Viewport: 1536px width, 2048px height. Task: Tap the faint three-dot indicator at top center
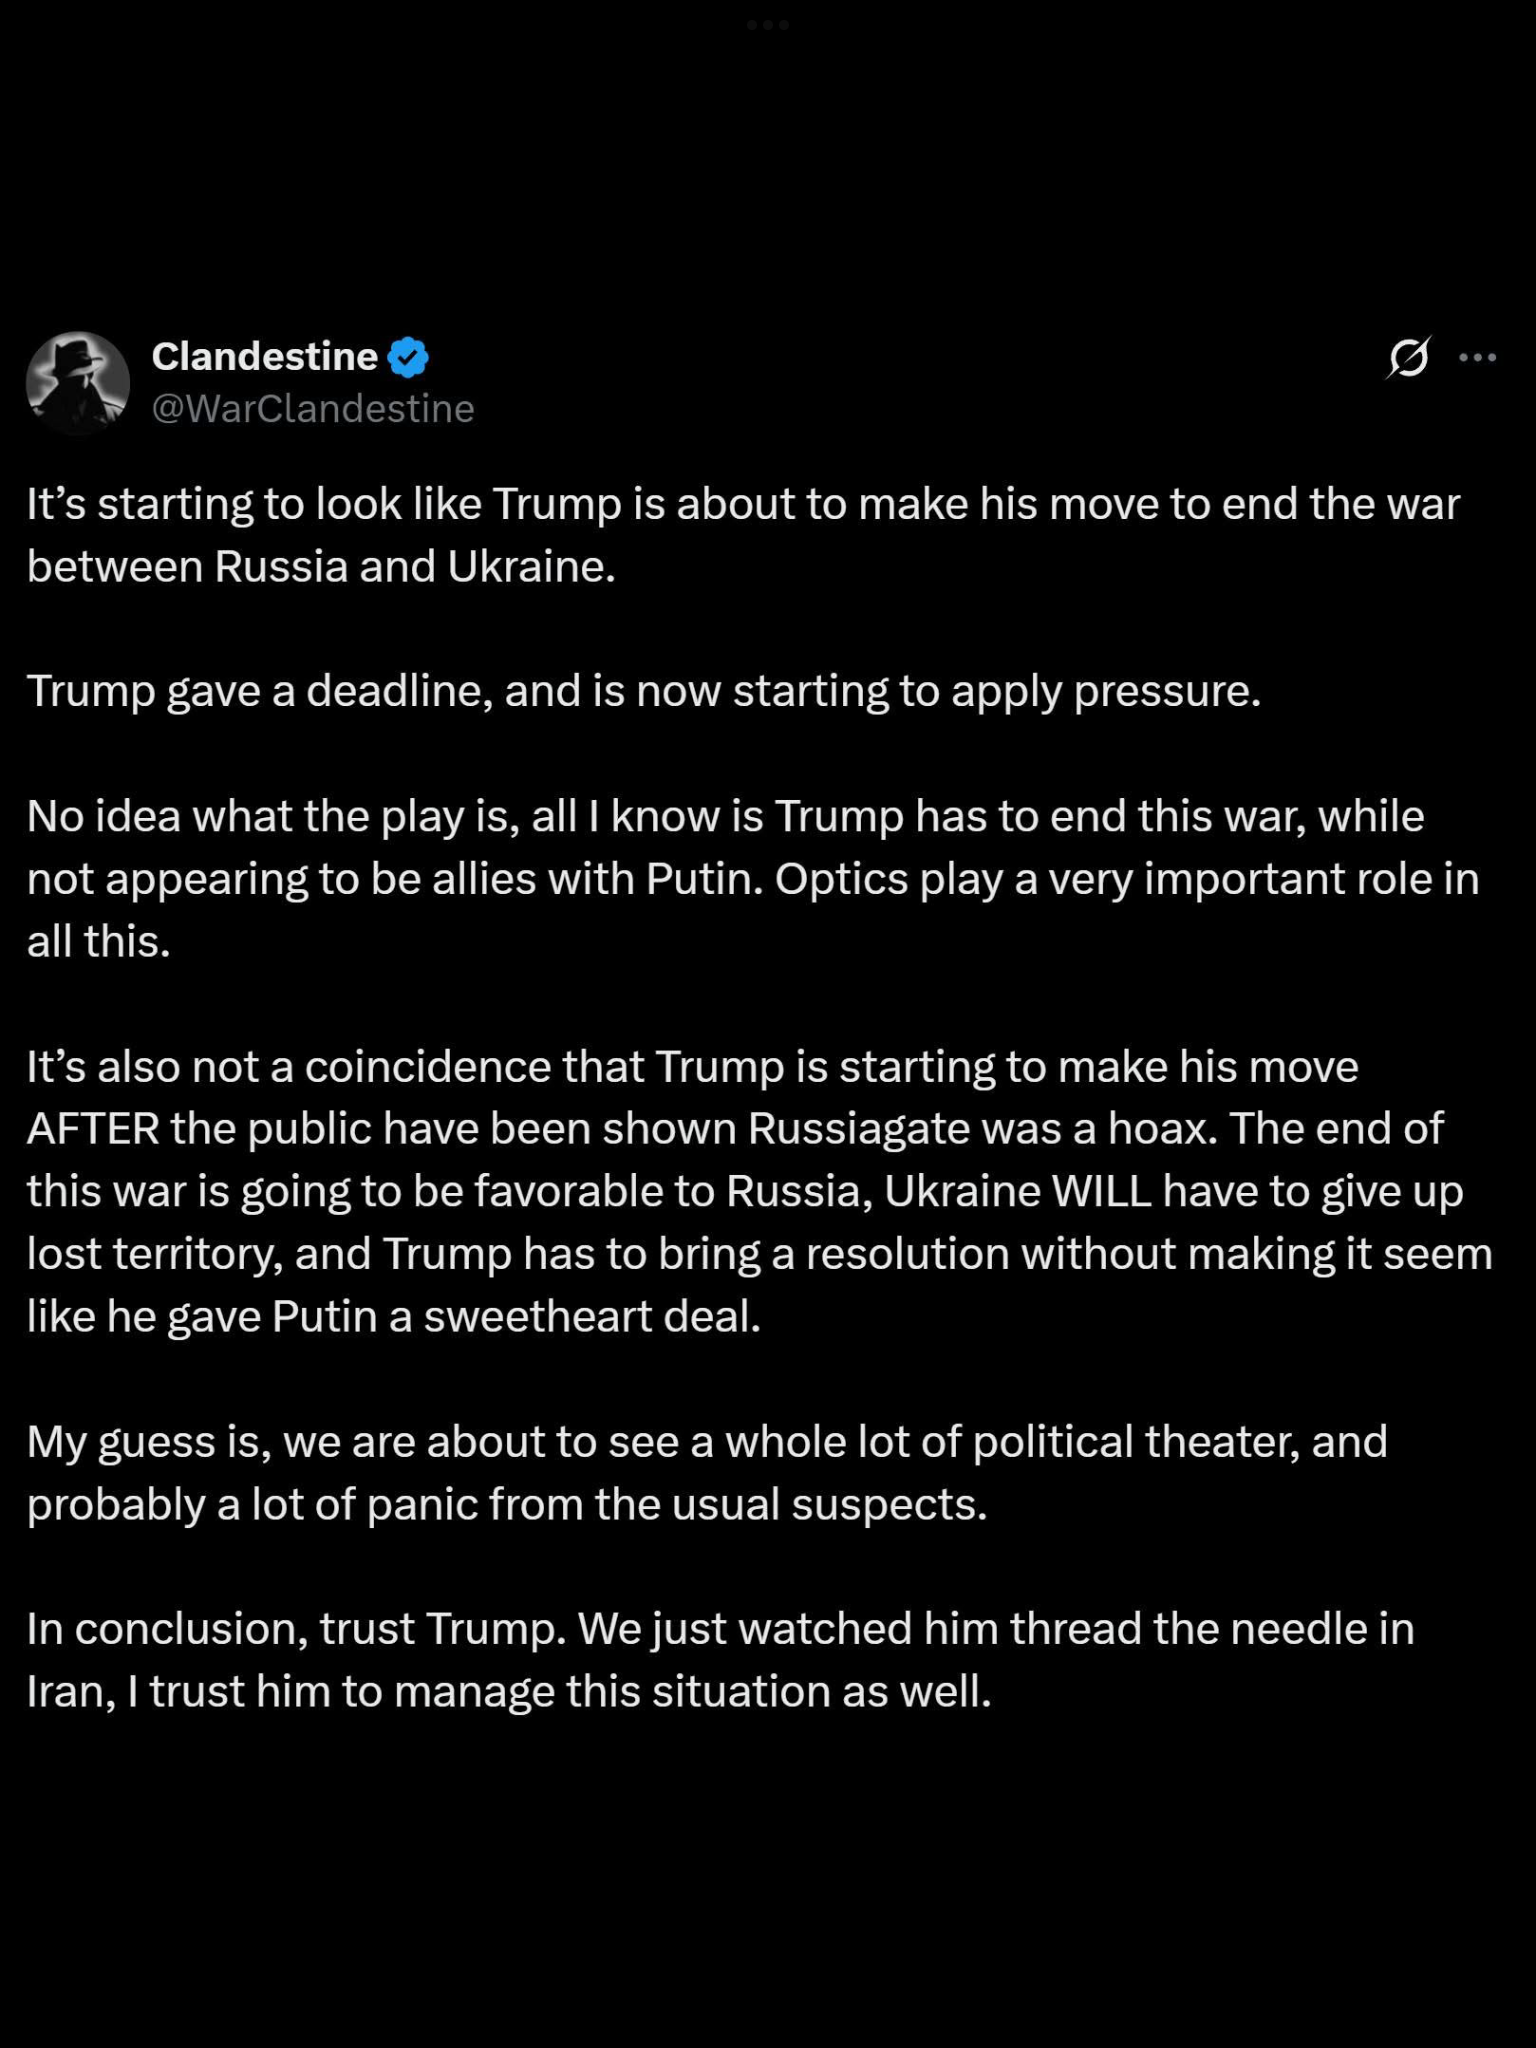coord(768,25)
